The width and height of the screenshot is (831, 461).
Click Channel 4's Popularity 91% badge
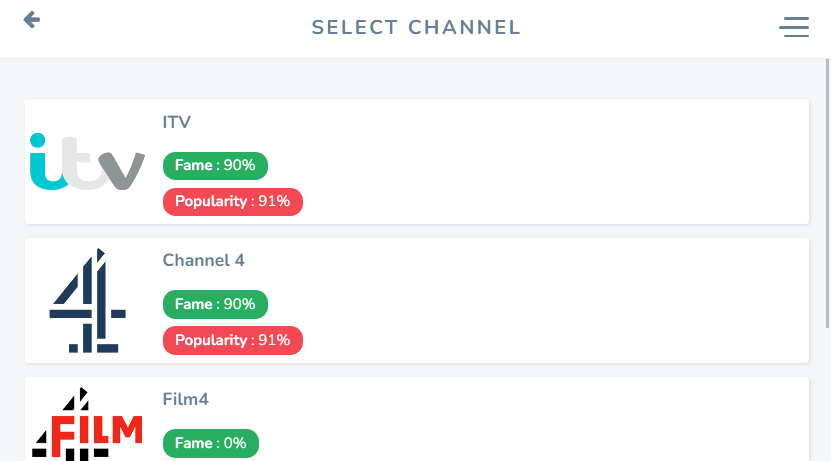(232, 340)
